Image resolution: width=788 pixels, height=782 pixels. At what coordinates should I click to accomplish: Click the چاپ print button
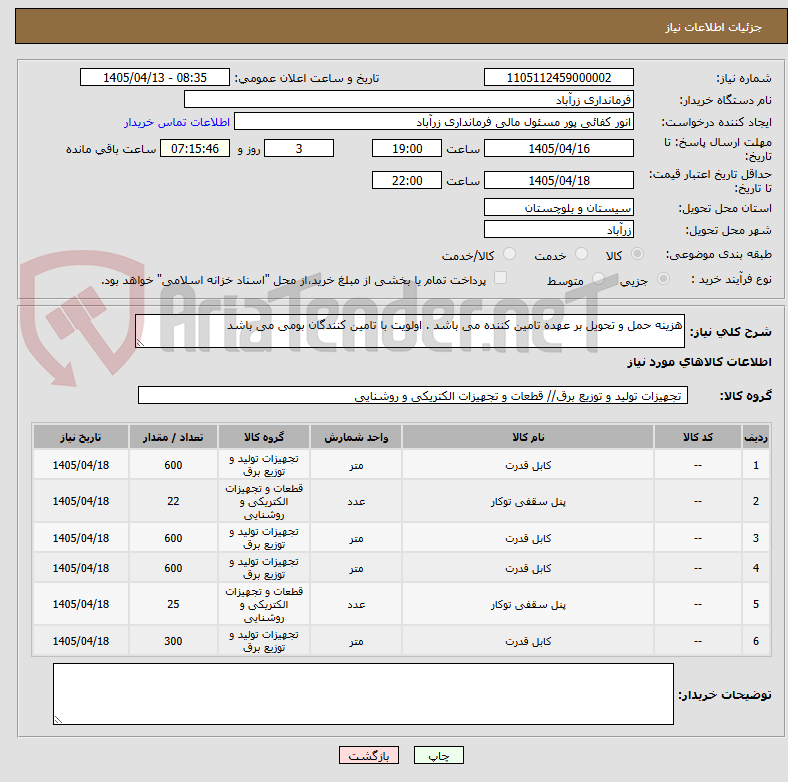(x=439, y=755)
